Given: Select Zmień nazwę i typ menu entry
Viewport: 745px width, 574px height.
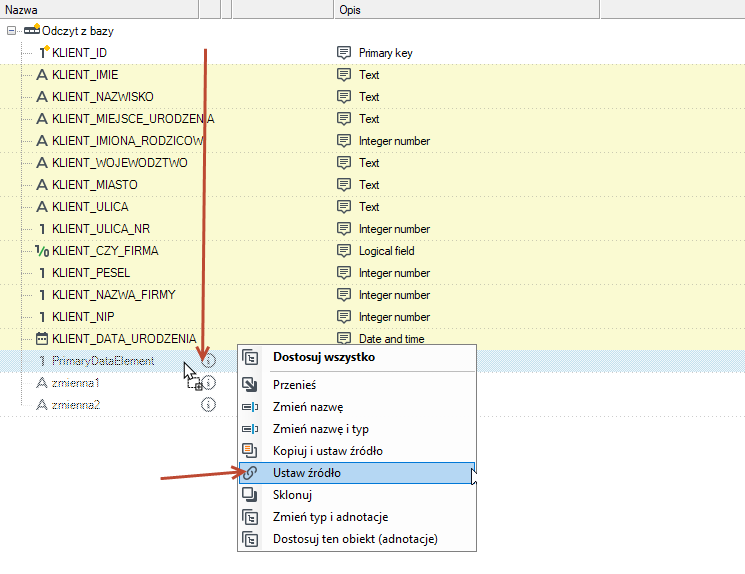Looking at the screenshot, I should pyautogui.click(x=357, y=429).
